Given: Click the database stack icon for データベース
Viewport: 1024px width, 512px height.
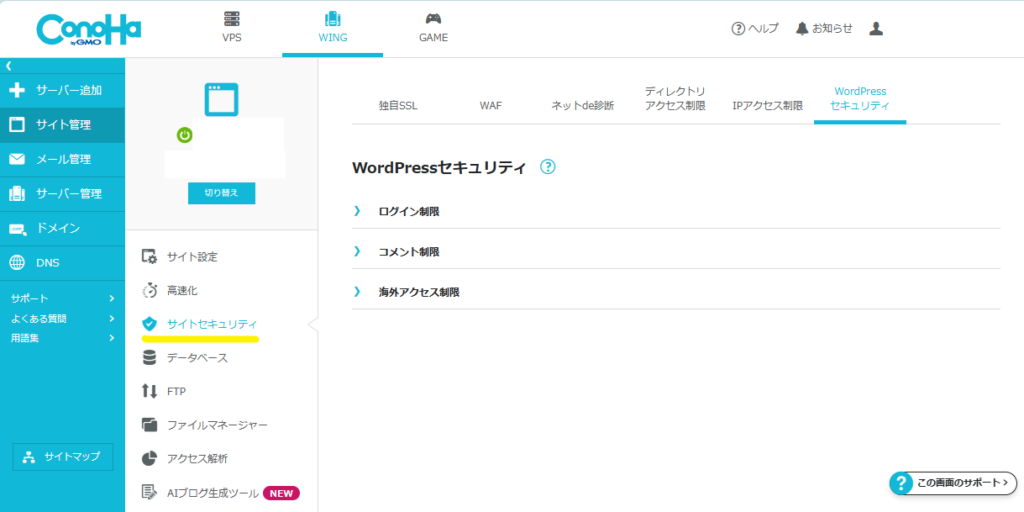Looking at the screenshot, I should point(150,358).
